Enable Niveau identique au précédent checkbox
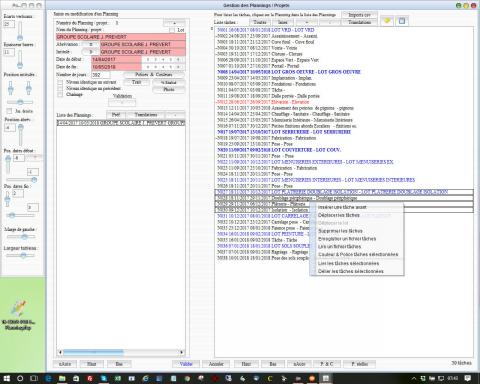 [x=60, y=88]
